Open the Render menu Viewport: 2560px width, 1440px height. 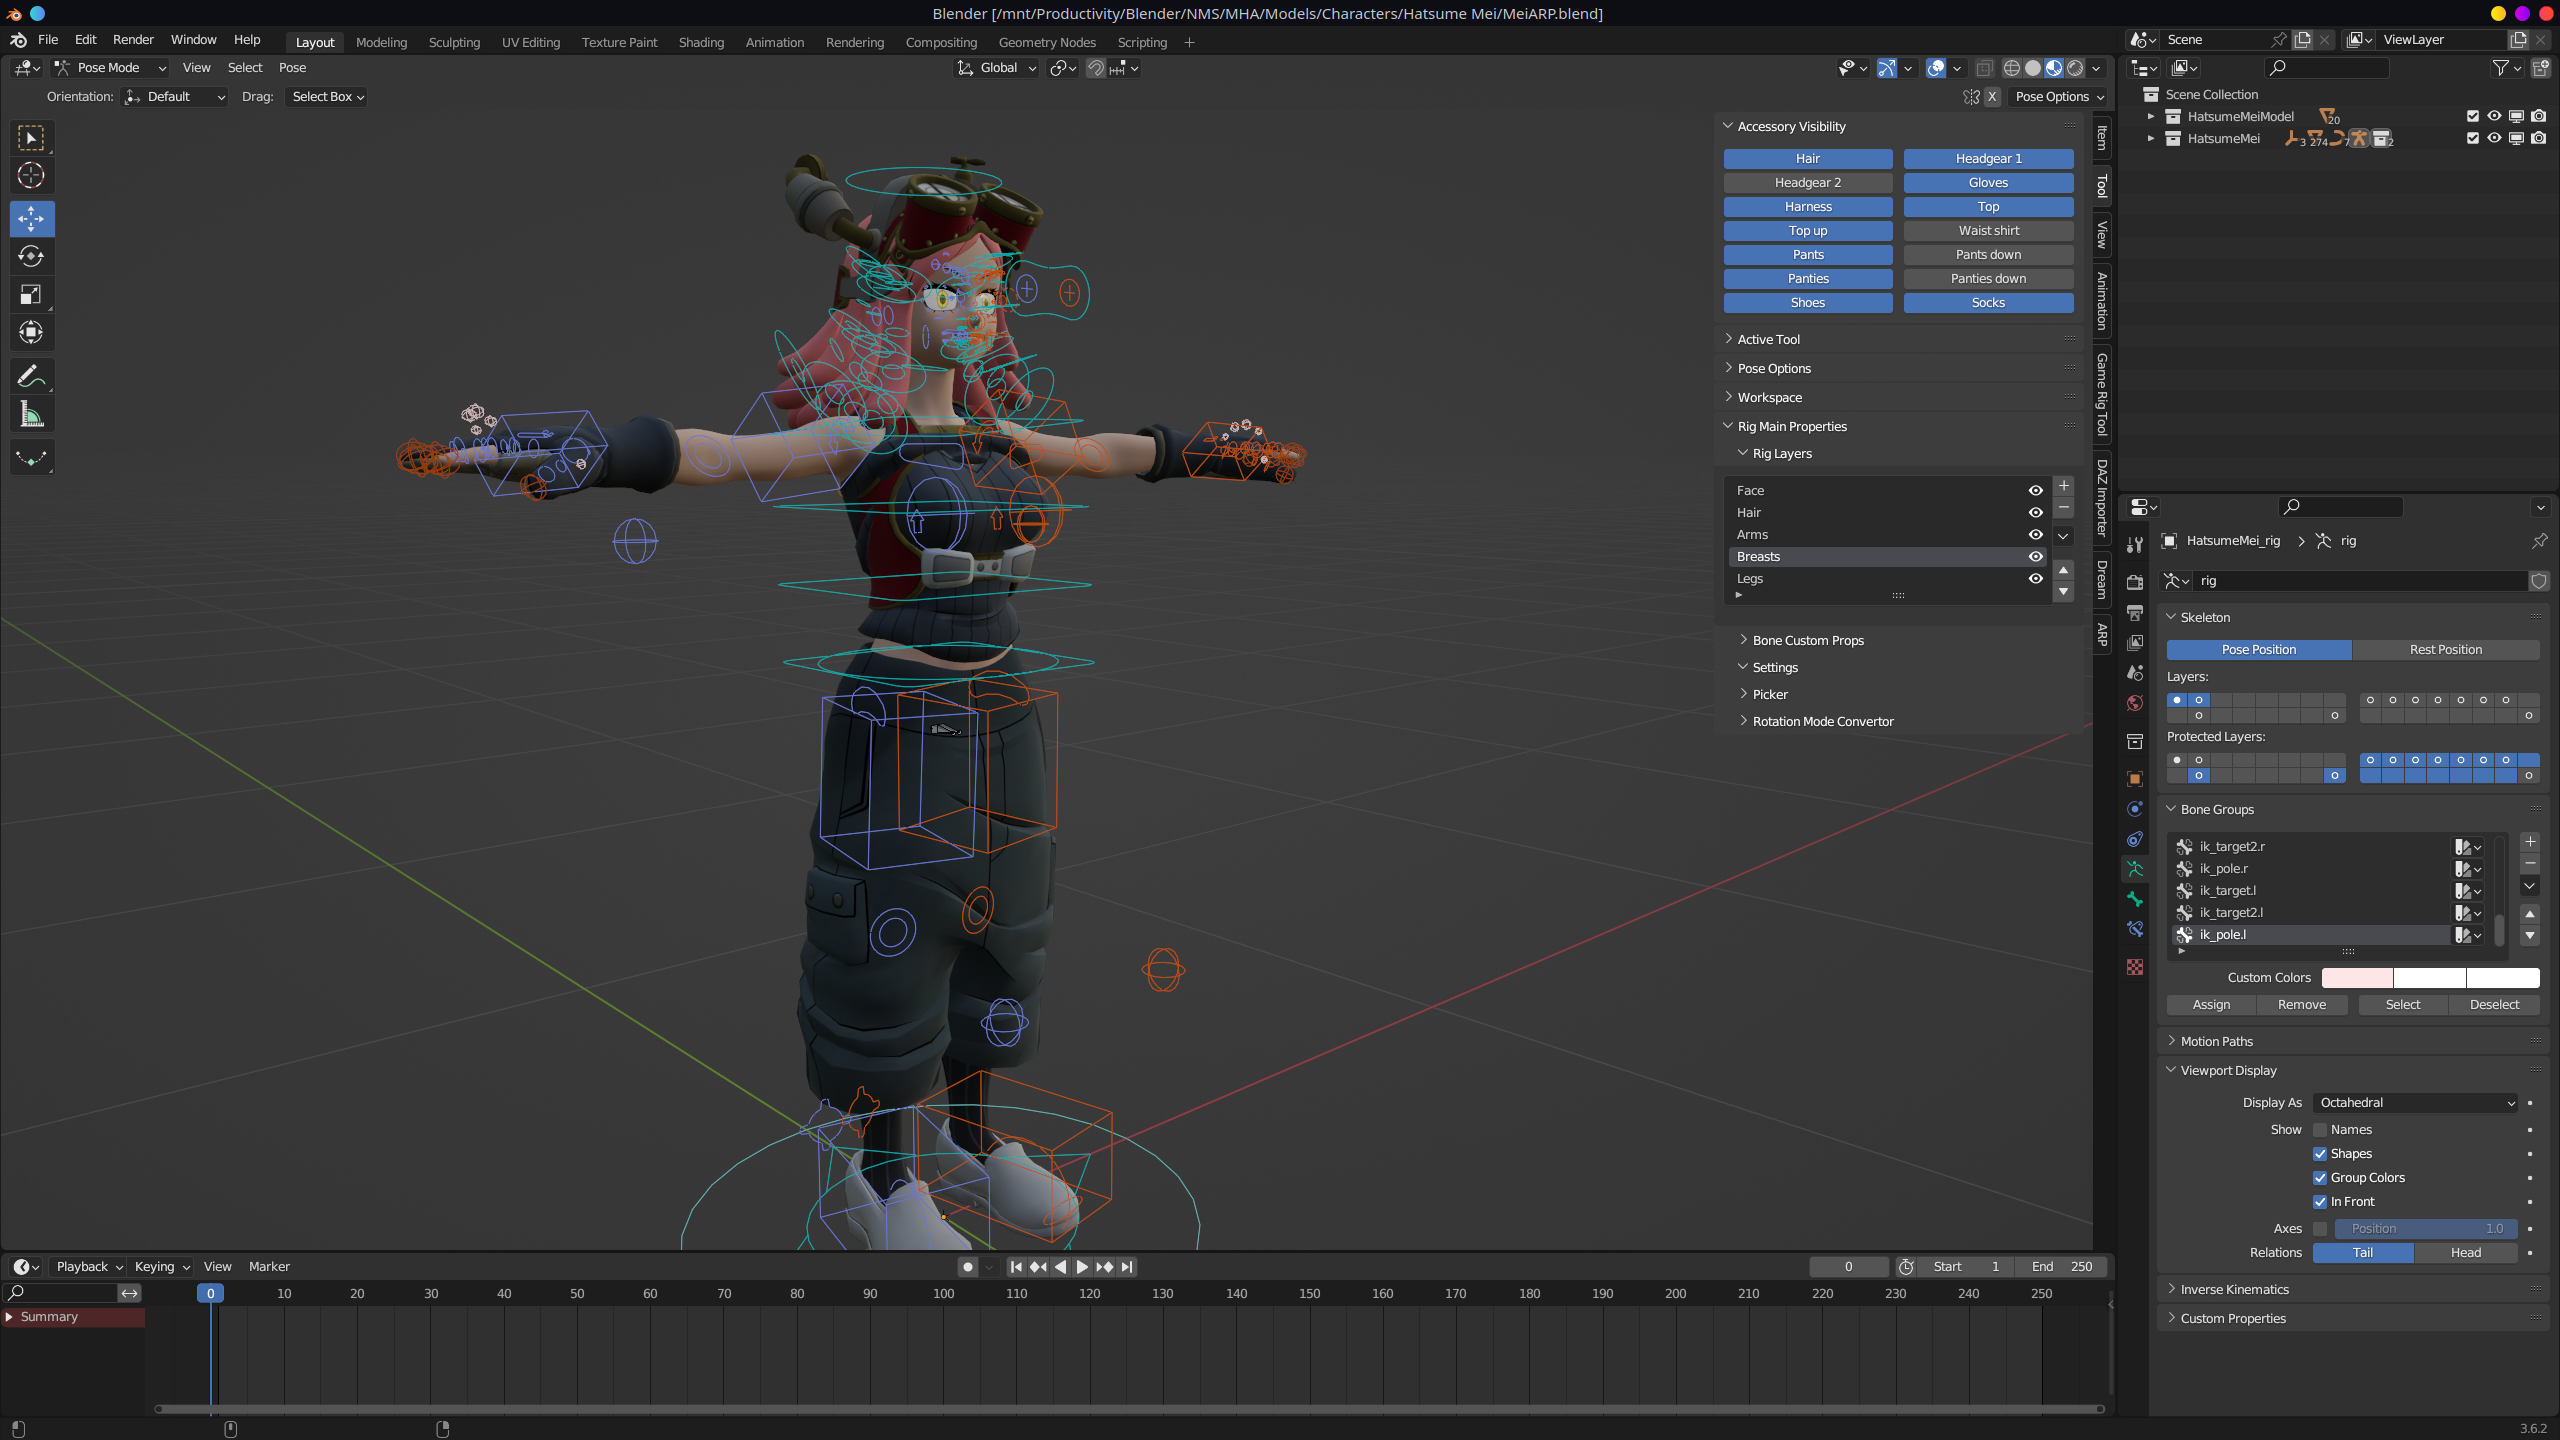(x=133, y=40)
